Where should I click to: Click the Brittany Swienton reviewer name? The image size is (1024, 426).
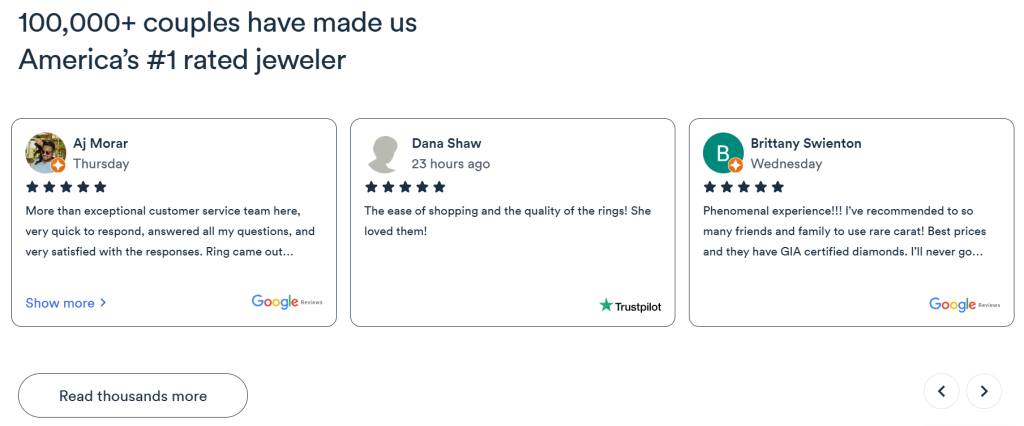(806, 143)
